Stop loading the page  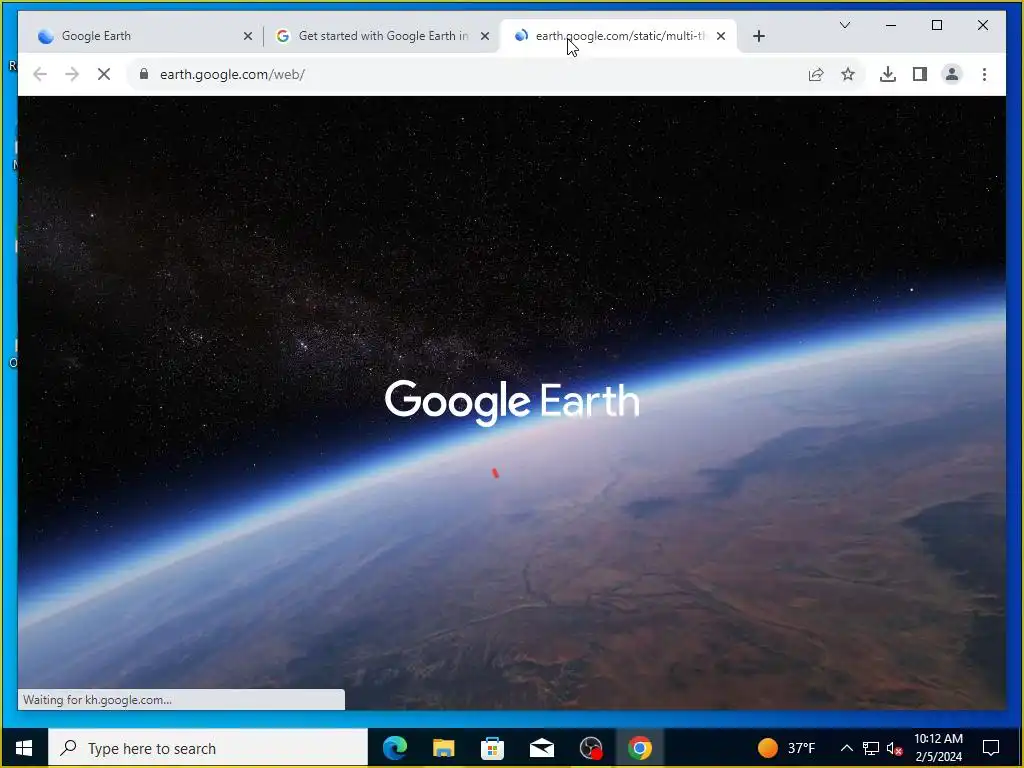(x=104, y=74)
